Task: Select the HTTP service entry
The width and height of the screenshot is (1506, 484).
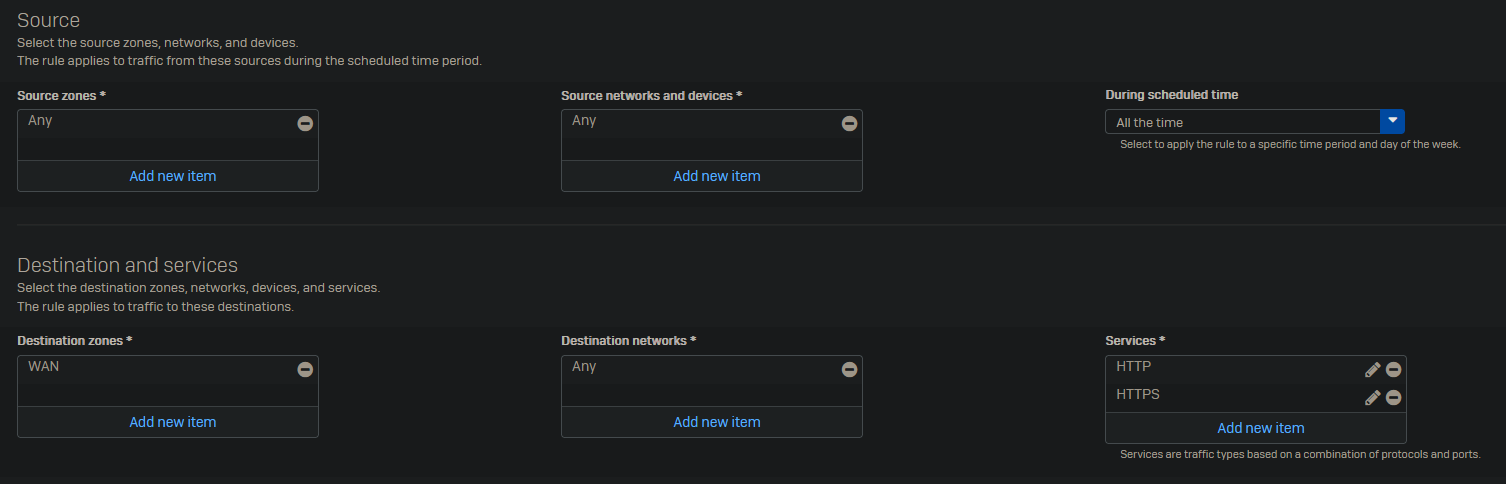Action: 1134,367
